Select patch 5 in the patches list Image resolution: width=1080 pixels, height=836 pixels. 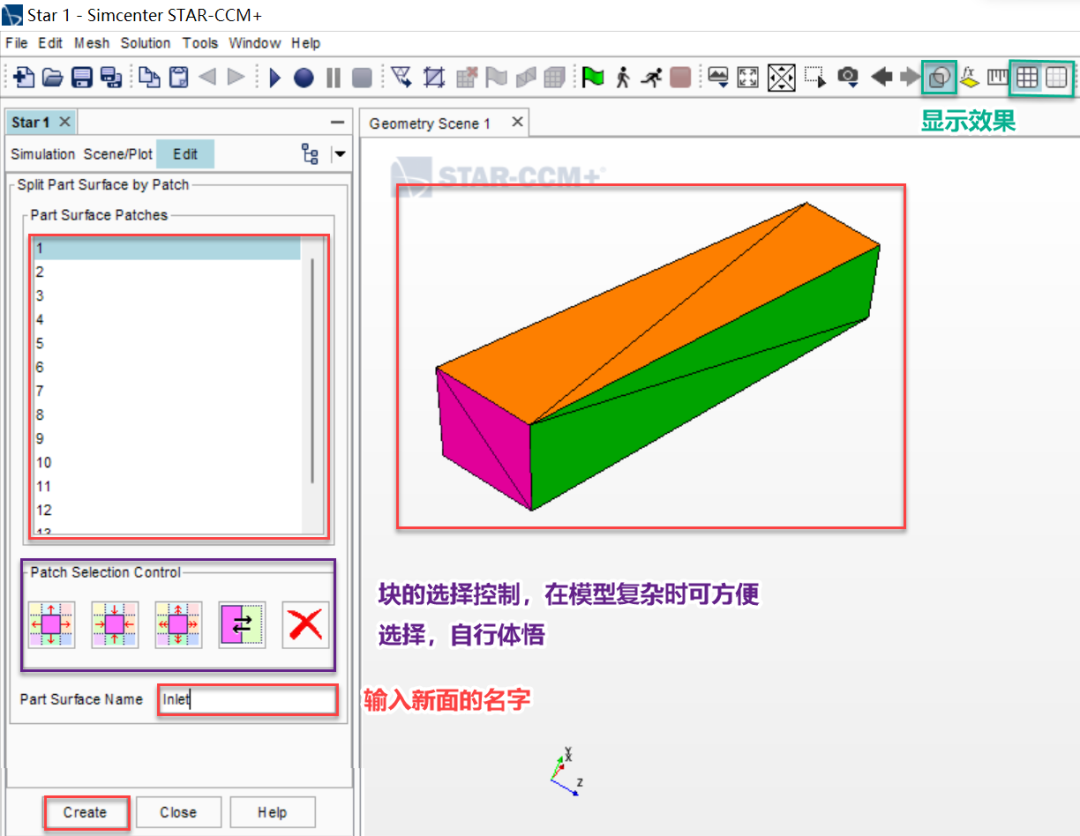(x=167, y=344)
